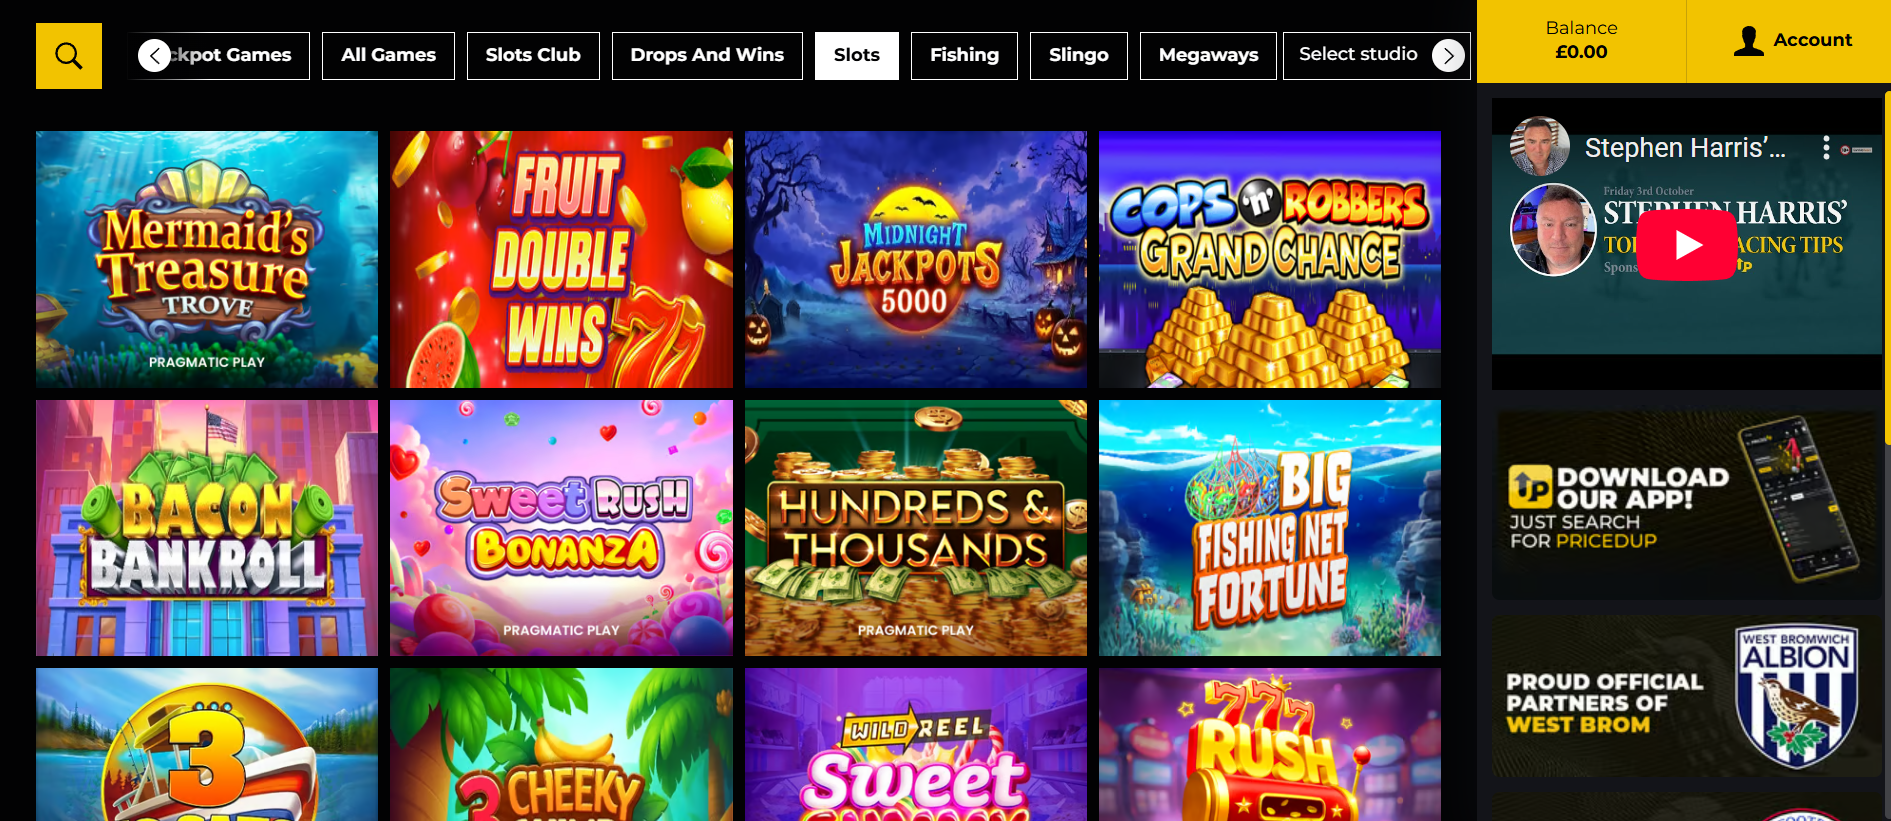Open the yellow search magnifier icon
This screenshot has height=821, width=1891.
coord(69,56)
